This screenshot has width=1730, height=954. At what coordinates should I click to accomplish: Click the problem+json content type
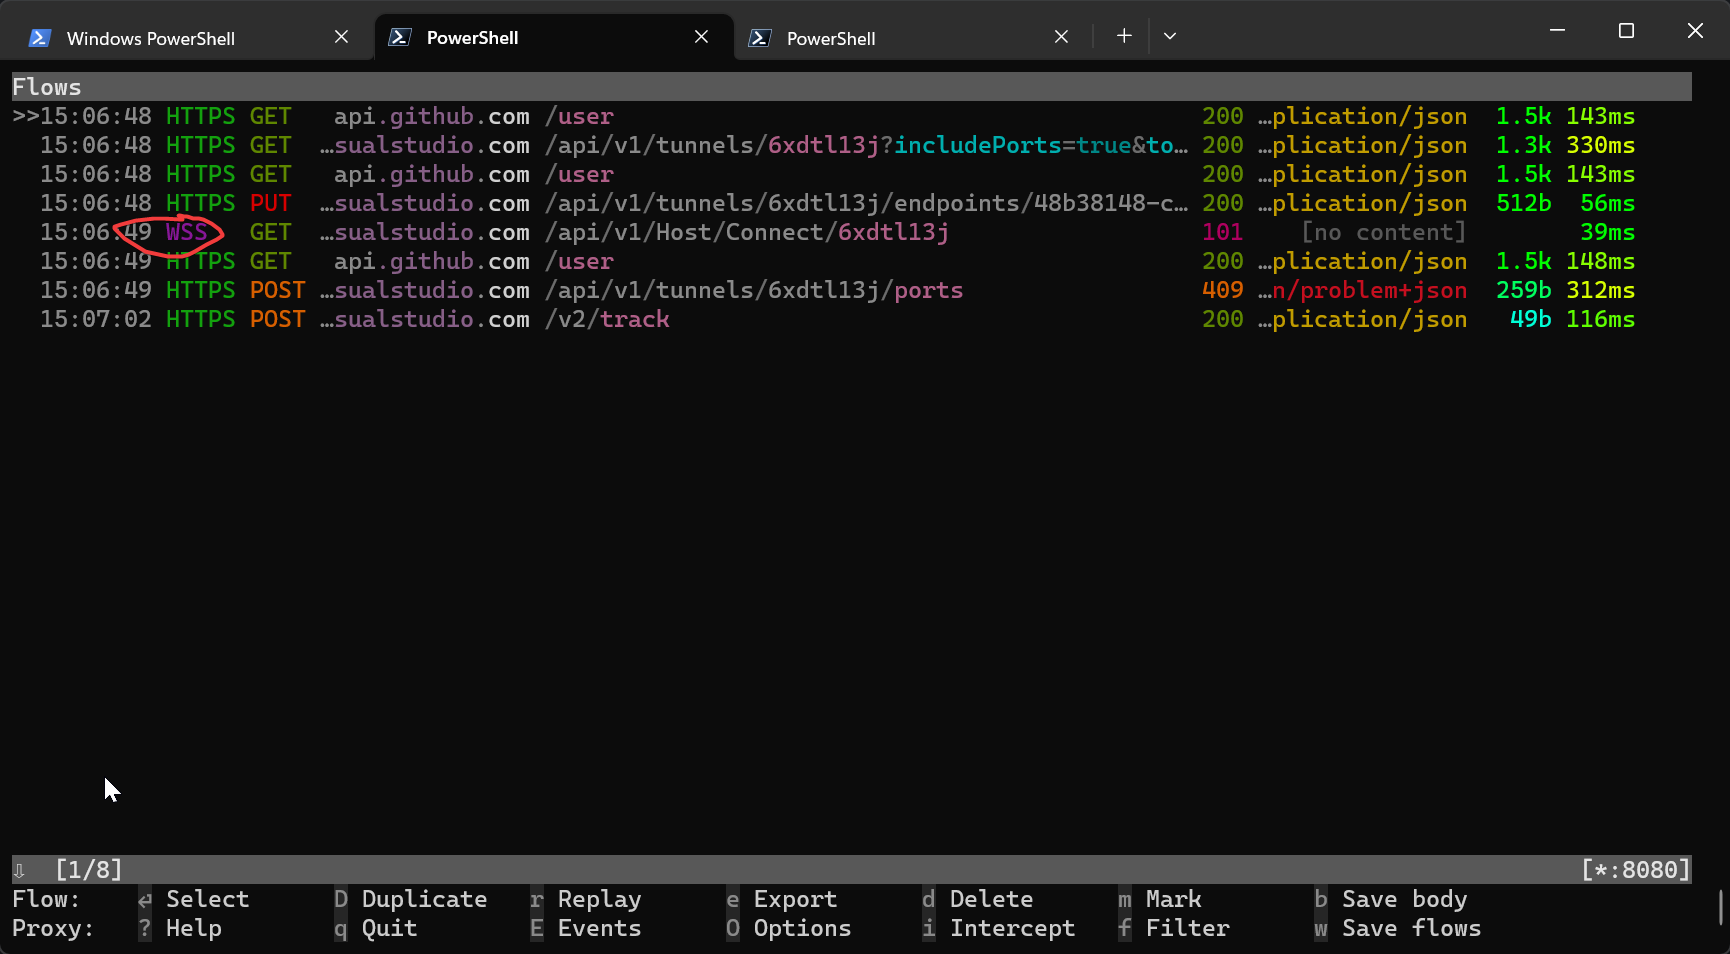click(x=1362, y=290)
